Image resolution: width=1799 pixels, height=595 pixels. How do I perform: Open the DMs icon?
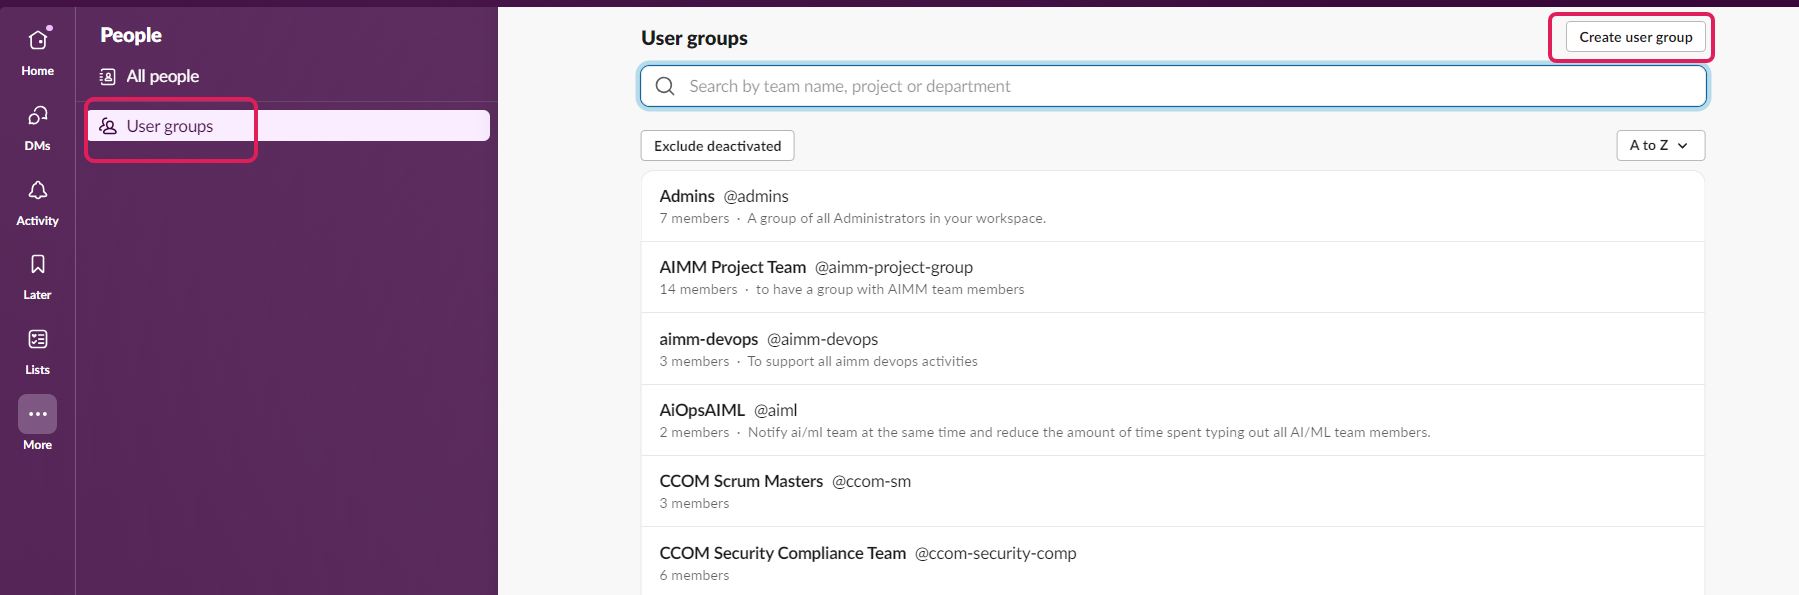(38, 115)
